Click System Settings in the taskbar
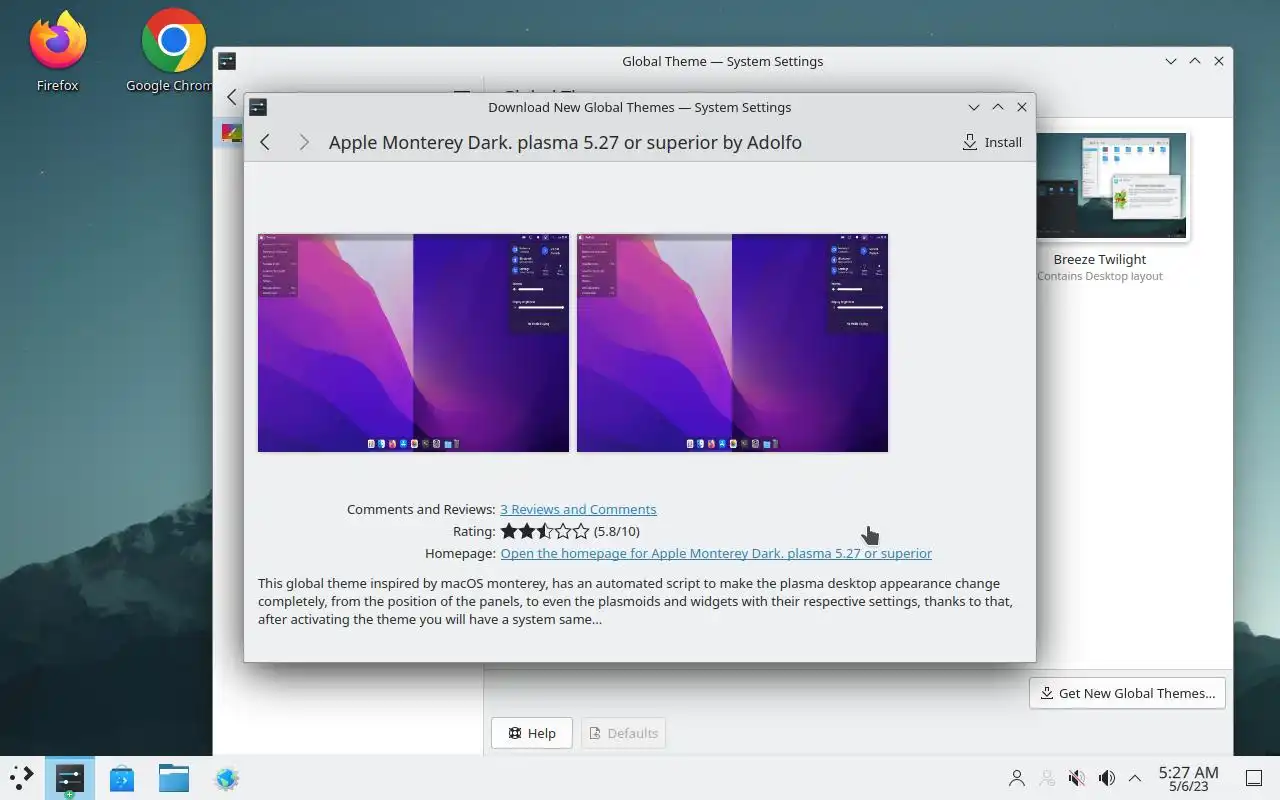 69,778
